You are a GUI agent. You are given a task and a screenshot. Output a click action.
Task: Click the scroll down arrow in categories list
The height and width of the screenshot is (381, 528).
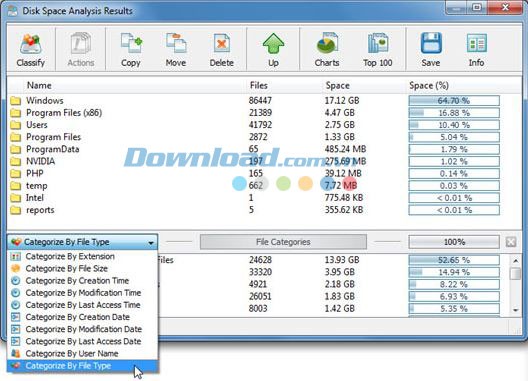click(x=516, y=310)
